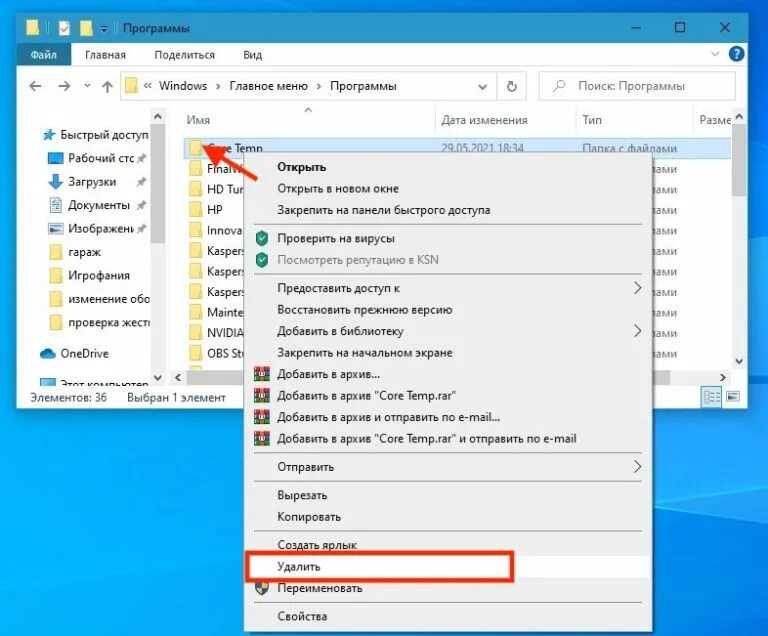
Task: Click Программы in the address breadcrumb
Action: (363, 86)
